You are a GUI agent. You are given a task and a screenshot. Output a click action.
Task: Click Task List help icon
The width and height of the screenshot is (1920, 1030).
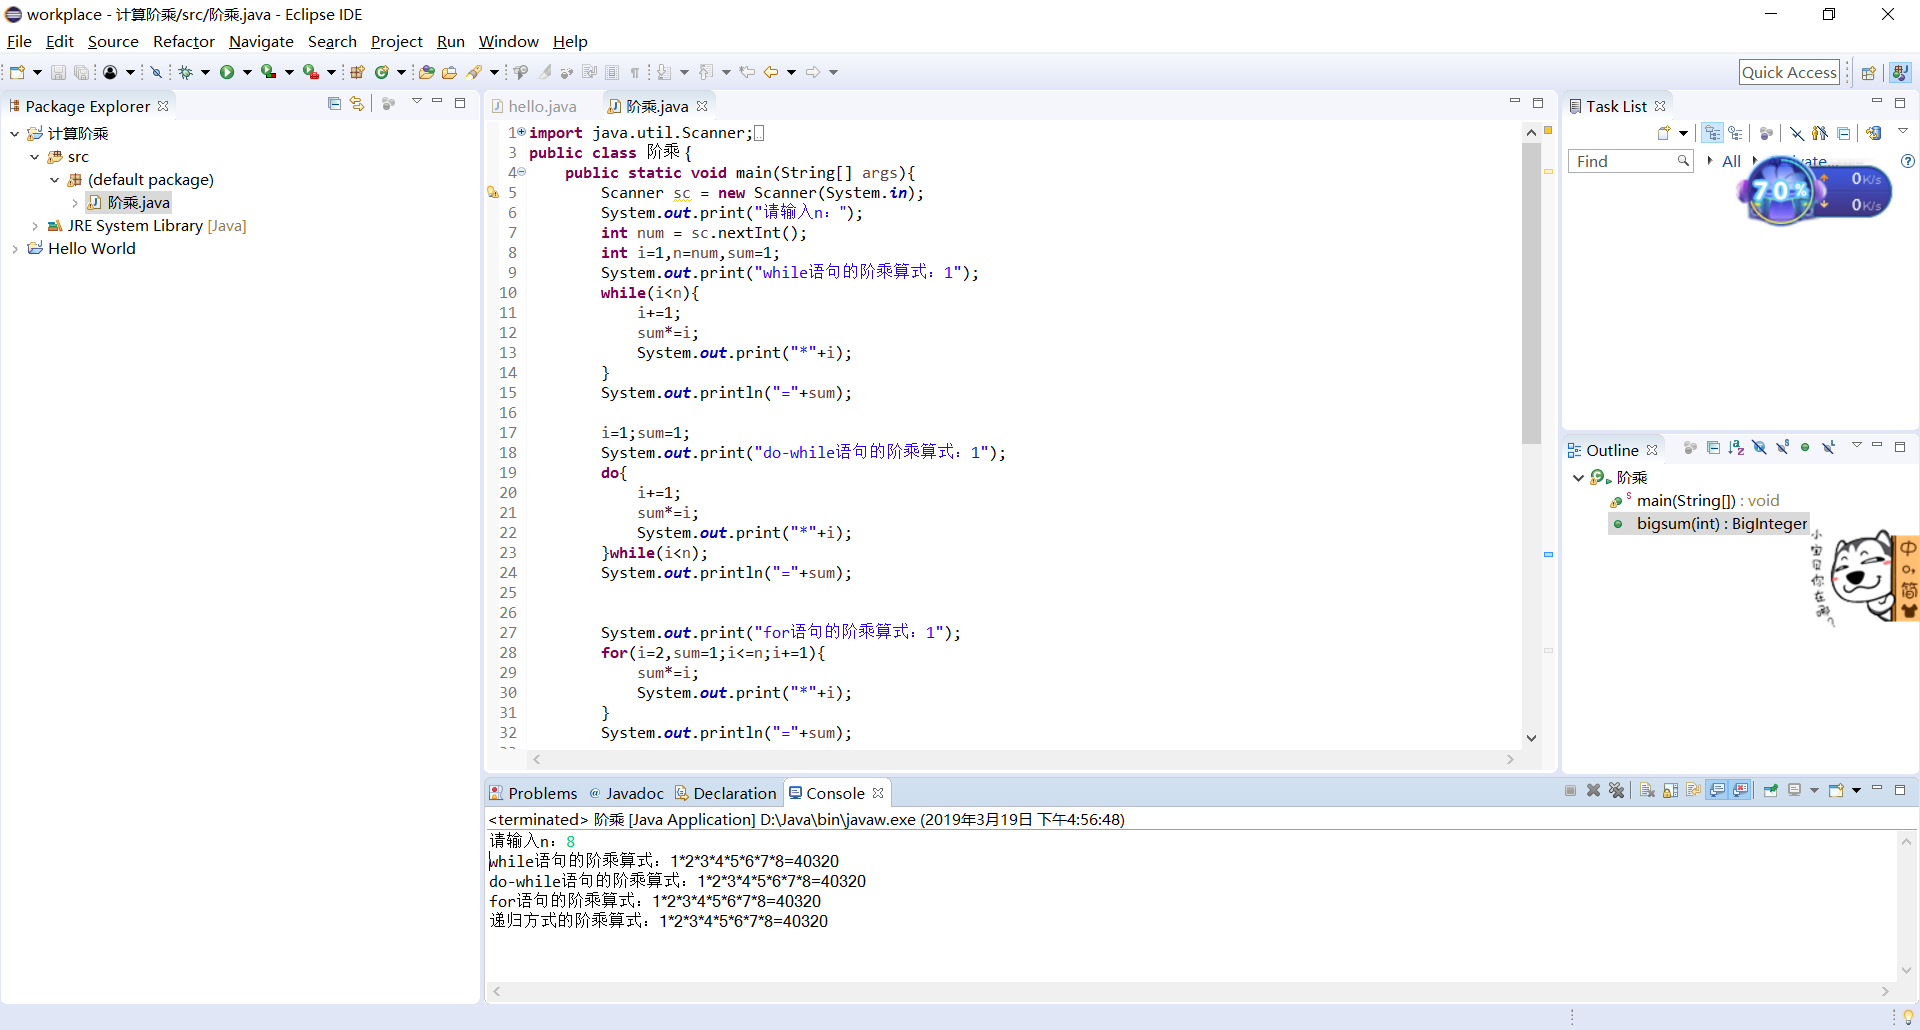click(1907, 161)
